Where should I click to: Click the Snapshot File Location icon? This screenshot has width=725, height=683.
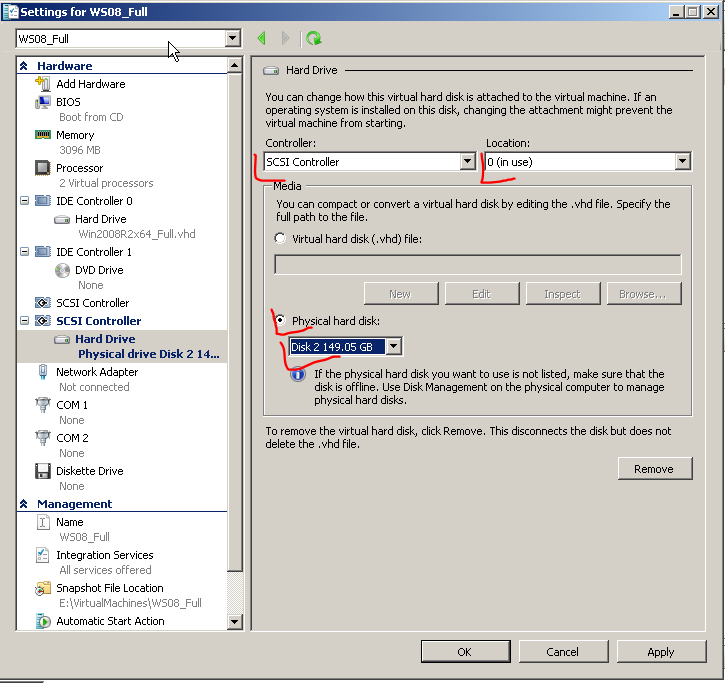(43, 588)
